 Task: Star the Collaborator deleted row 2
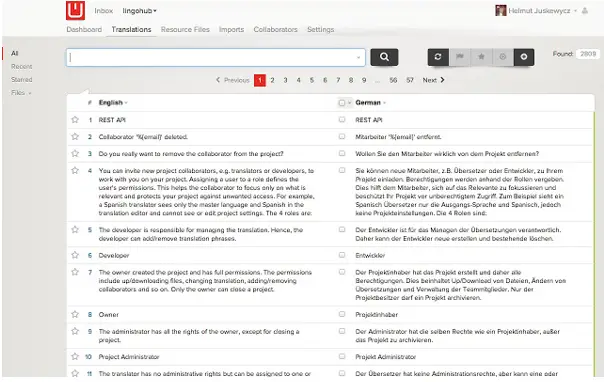[75, 137]
